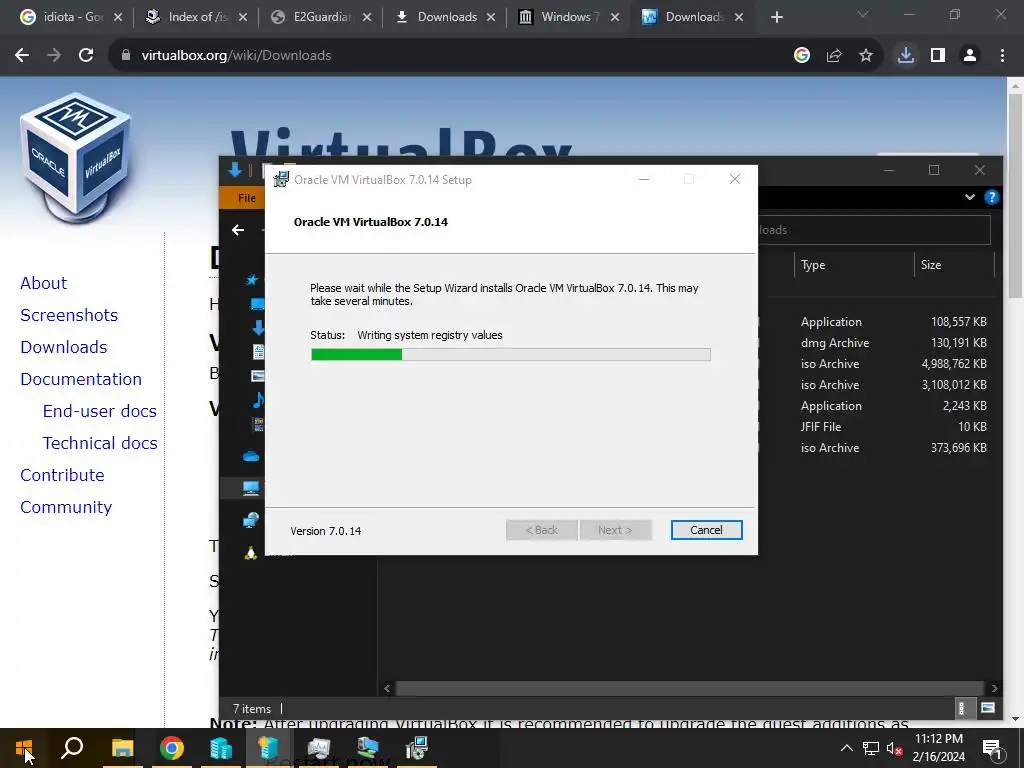
Task: Click Explorer quick access toolbar download arrow
Action: pos(235,170)
